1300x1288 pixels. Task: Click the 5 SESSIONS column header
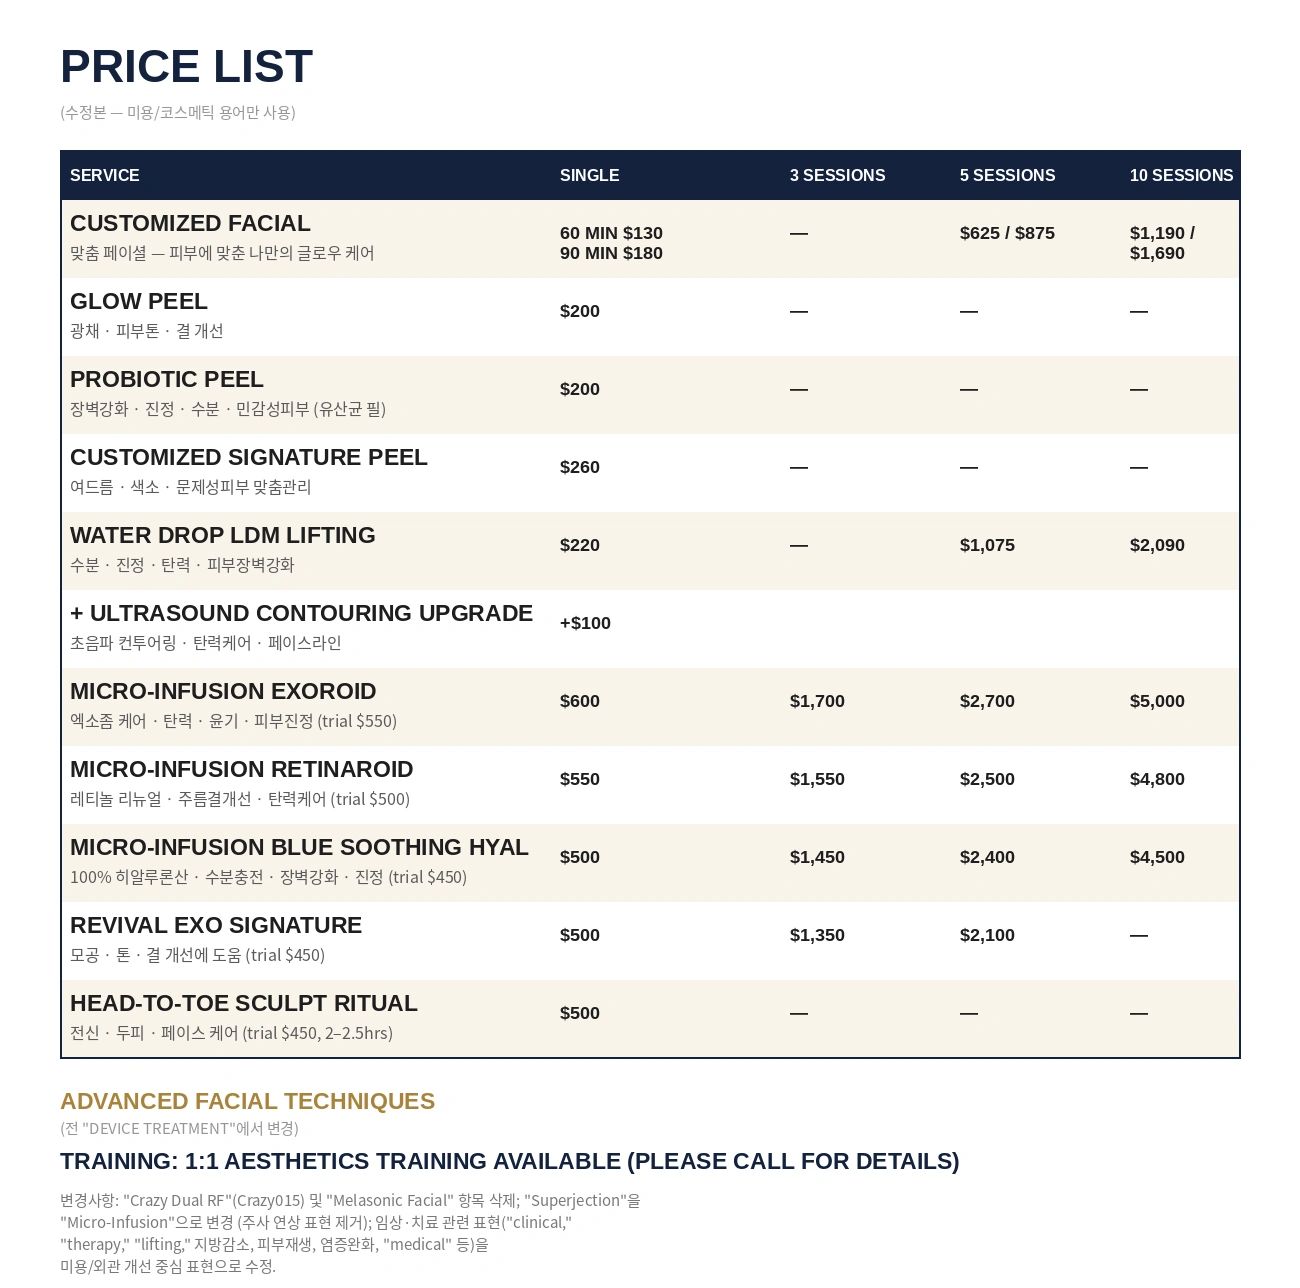tap(1007, 175)
